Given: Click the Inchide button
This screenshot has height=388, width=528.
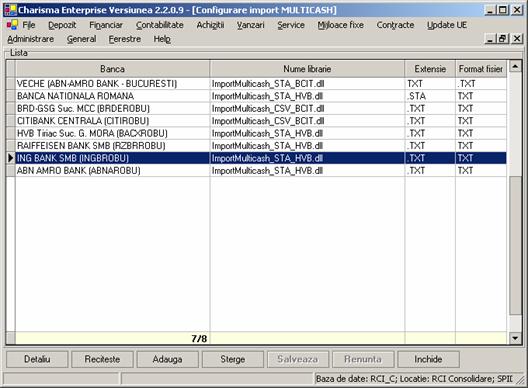Looking at the screenshot, I should coord(428,359).
